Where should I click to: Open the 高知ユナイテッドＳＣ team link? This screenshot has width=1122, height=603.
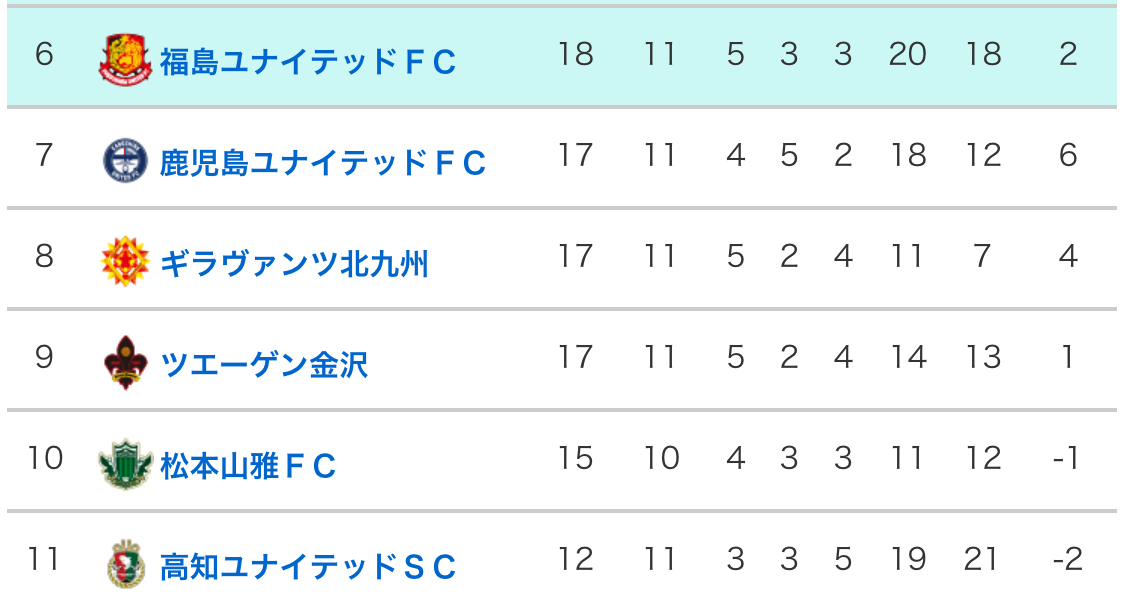coord(308,567)
